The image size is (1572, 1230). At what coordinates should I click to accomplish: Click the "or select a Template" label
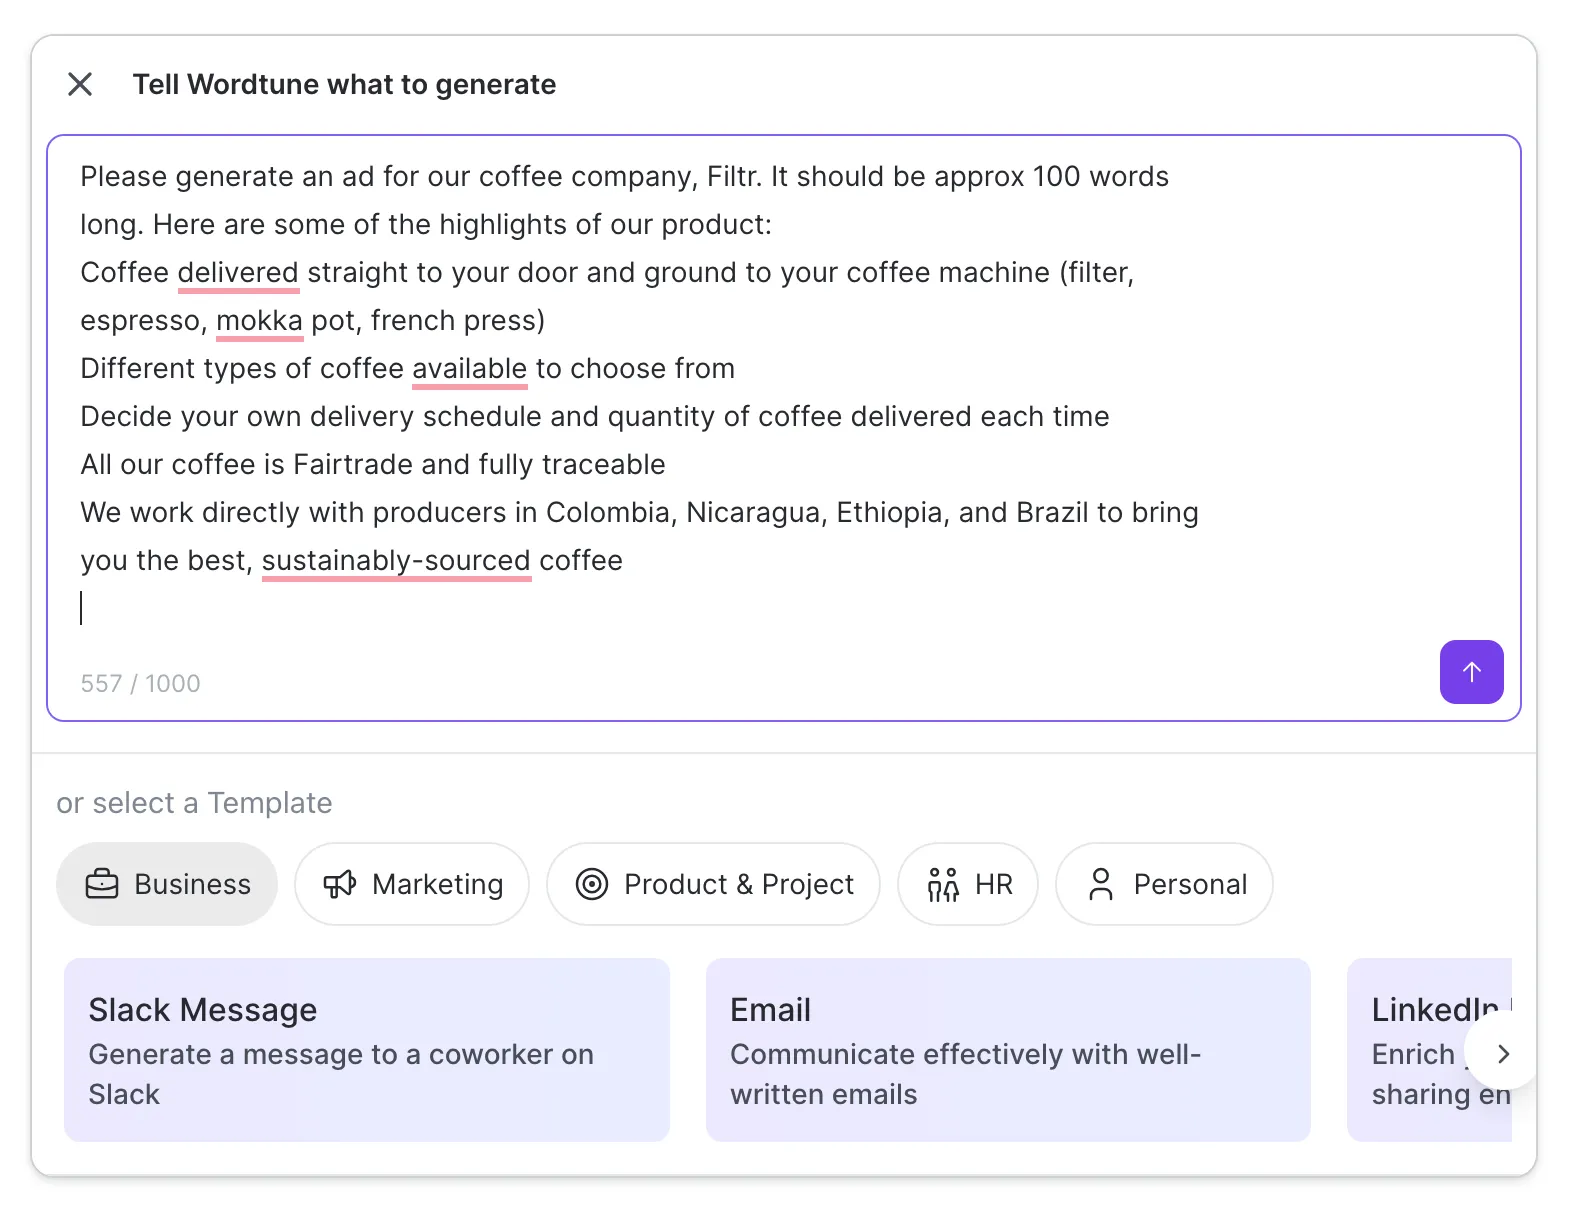click(x=194, y=803)
